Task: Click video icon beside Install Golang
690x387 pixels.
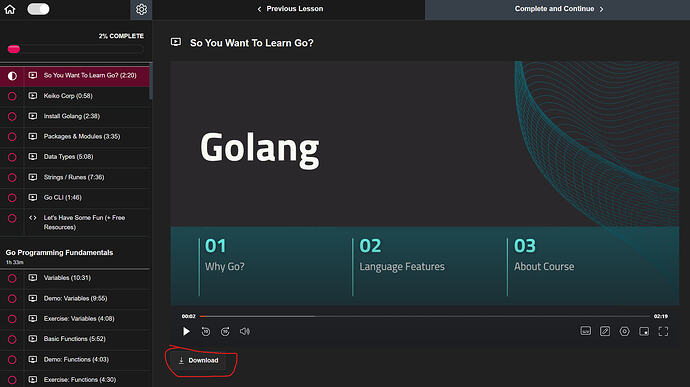Action: click(33, 116)
